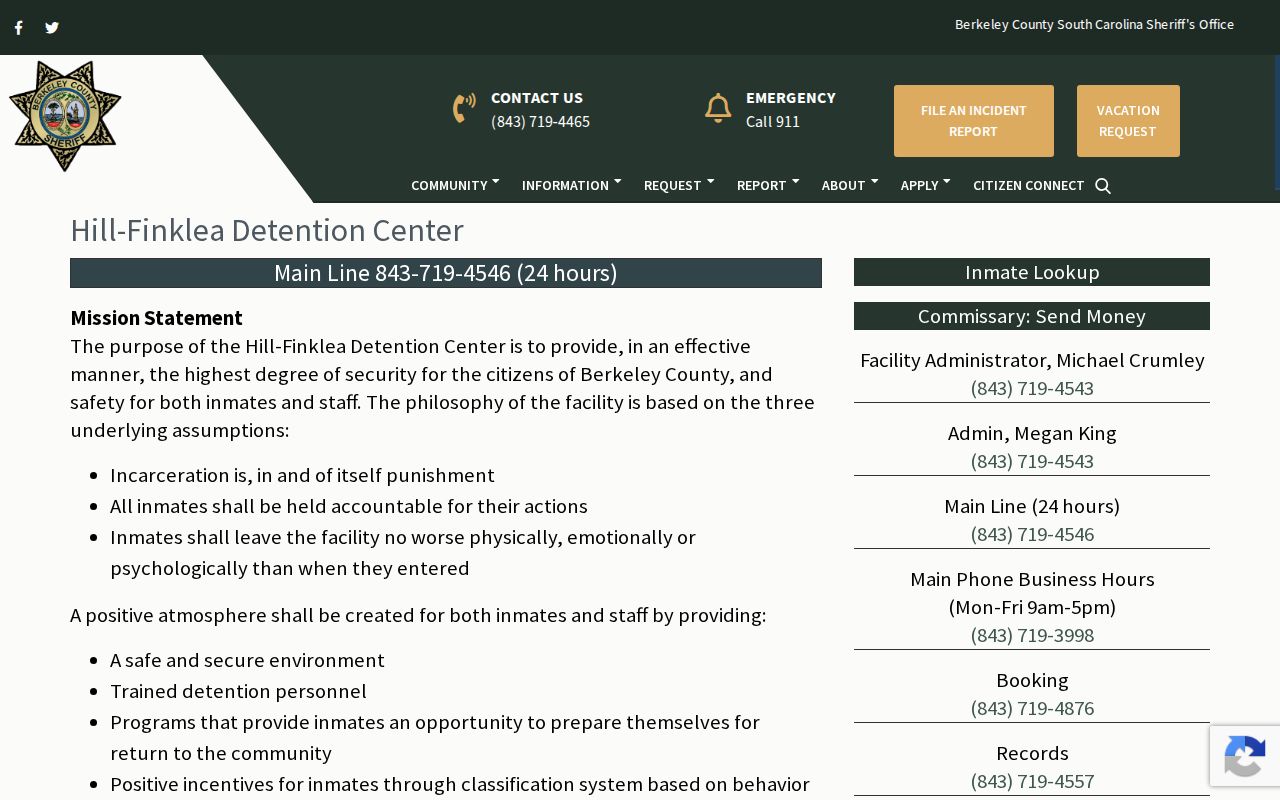Expand the Community menu
This screenshot has width=1280, height=800.
point(455,185)
